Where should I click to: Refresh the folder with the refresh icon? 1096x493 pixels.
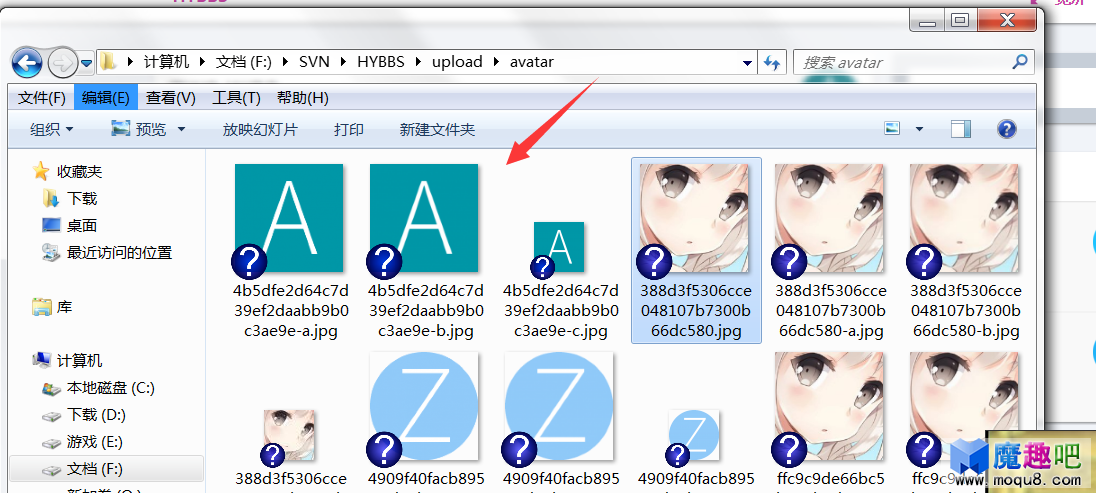tap(772, 62)
